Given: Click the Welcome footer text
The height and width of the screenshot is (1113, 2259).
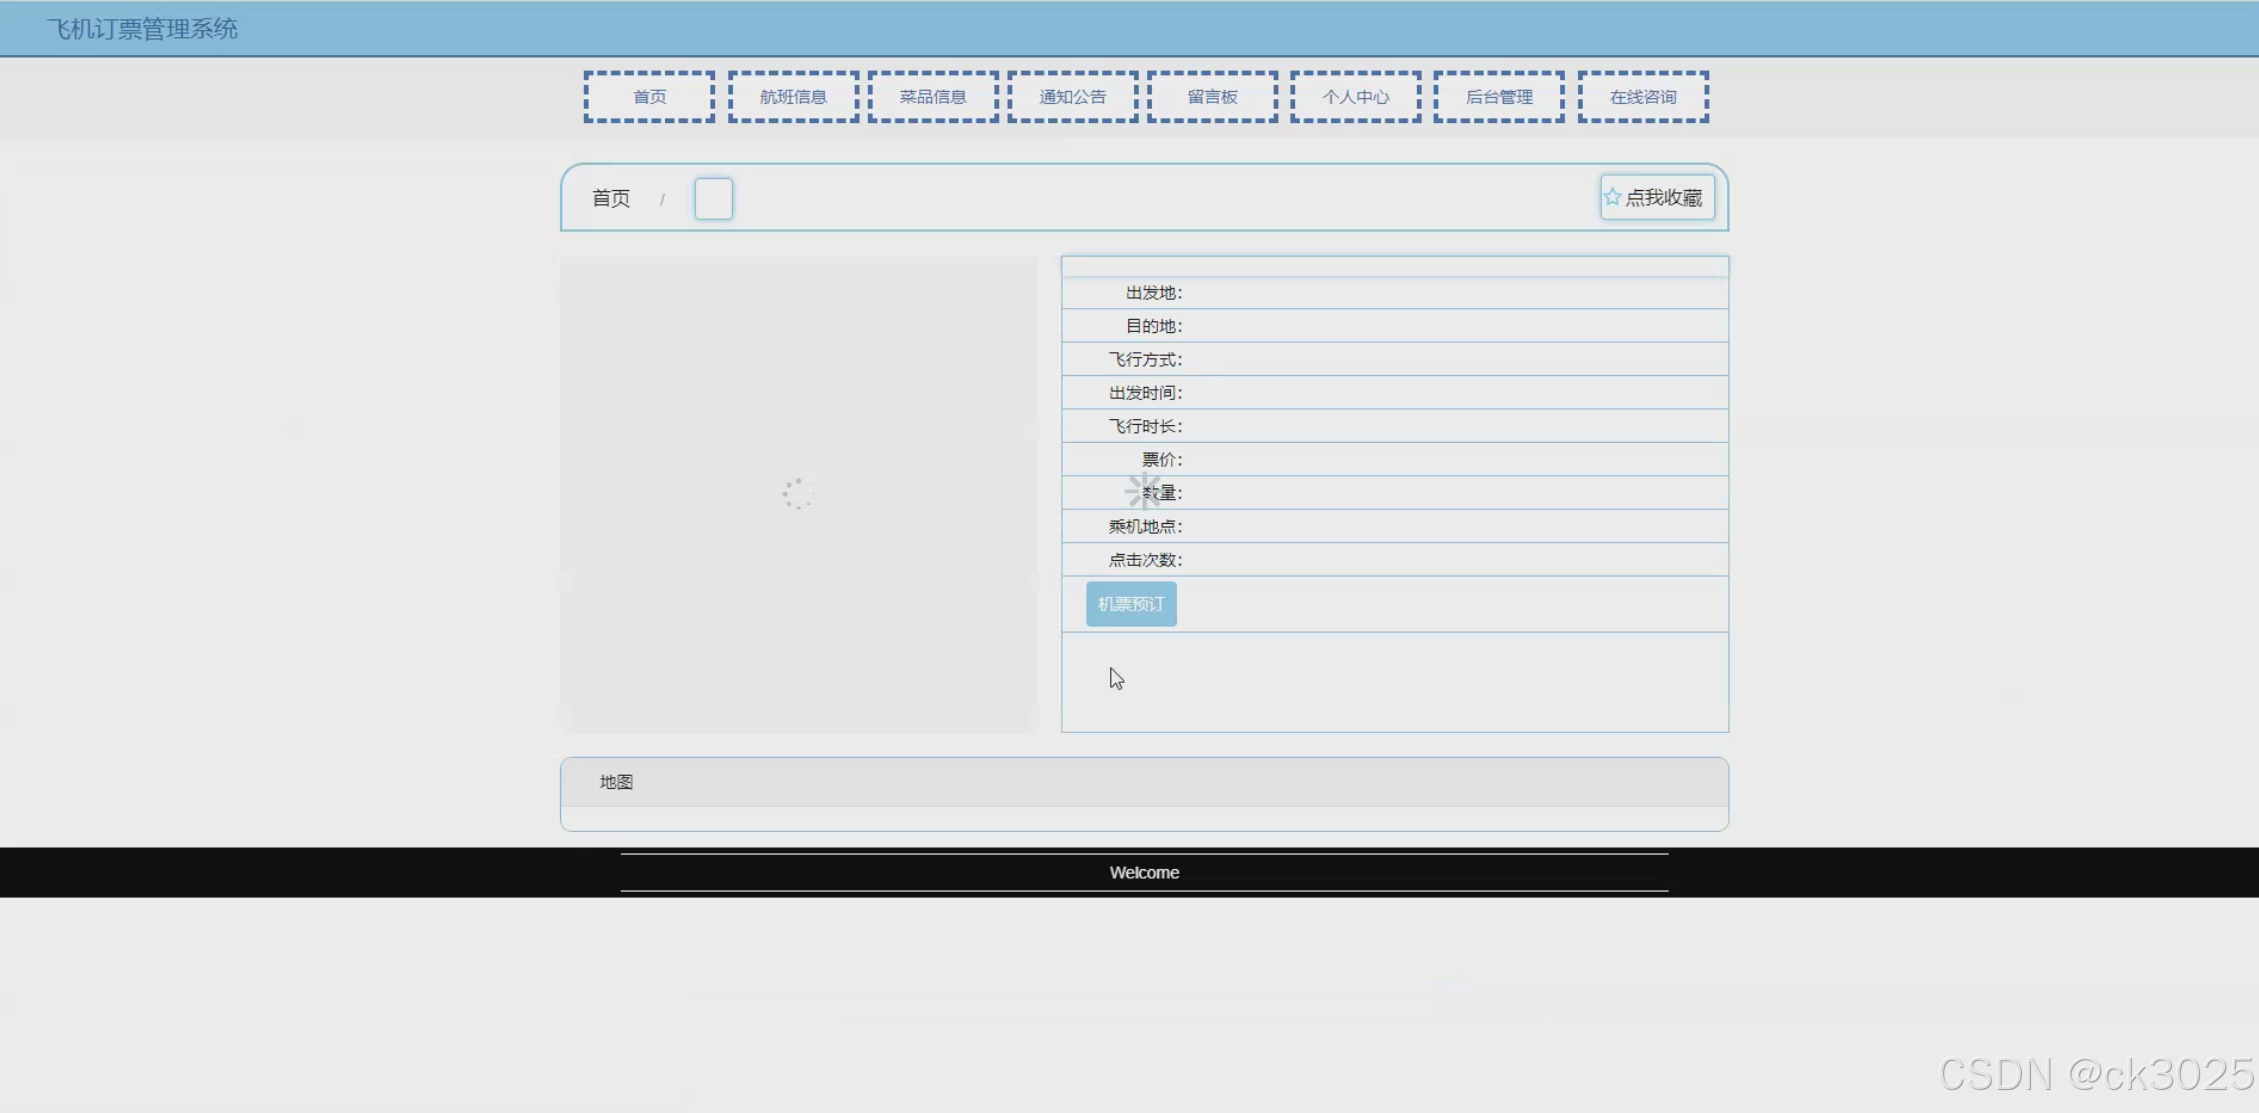Looking at the screenshot, I should coord(1144,872).
